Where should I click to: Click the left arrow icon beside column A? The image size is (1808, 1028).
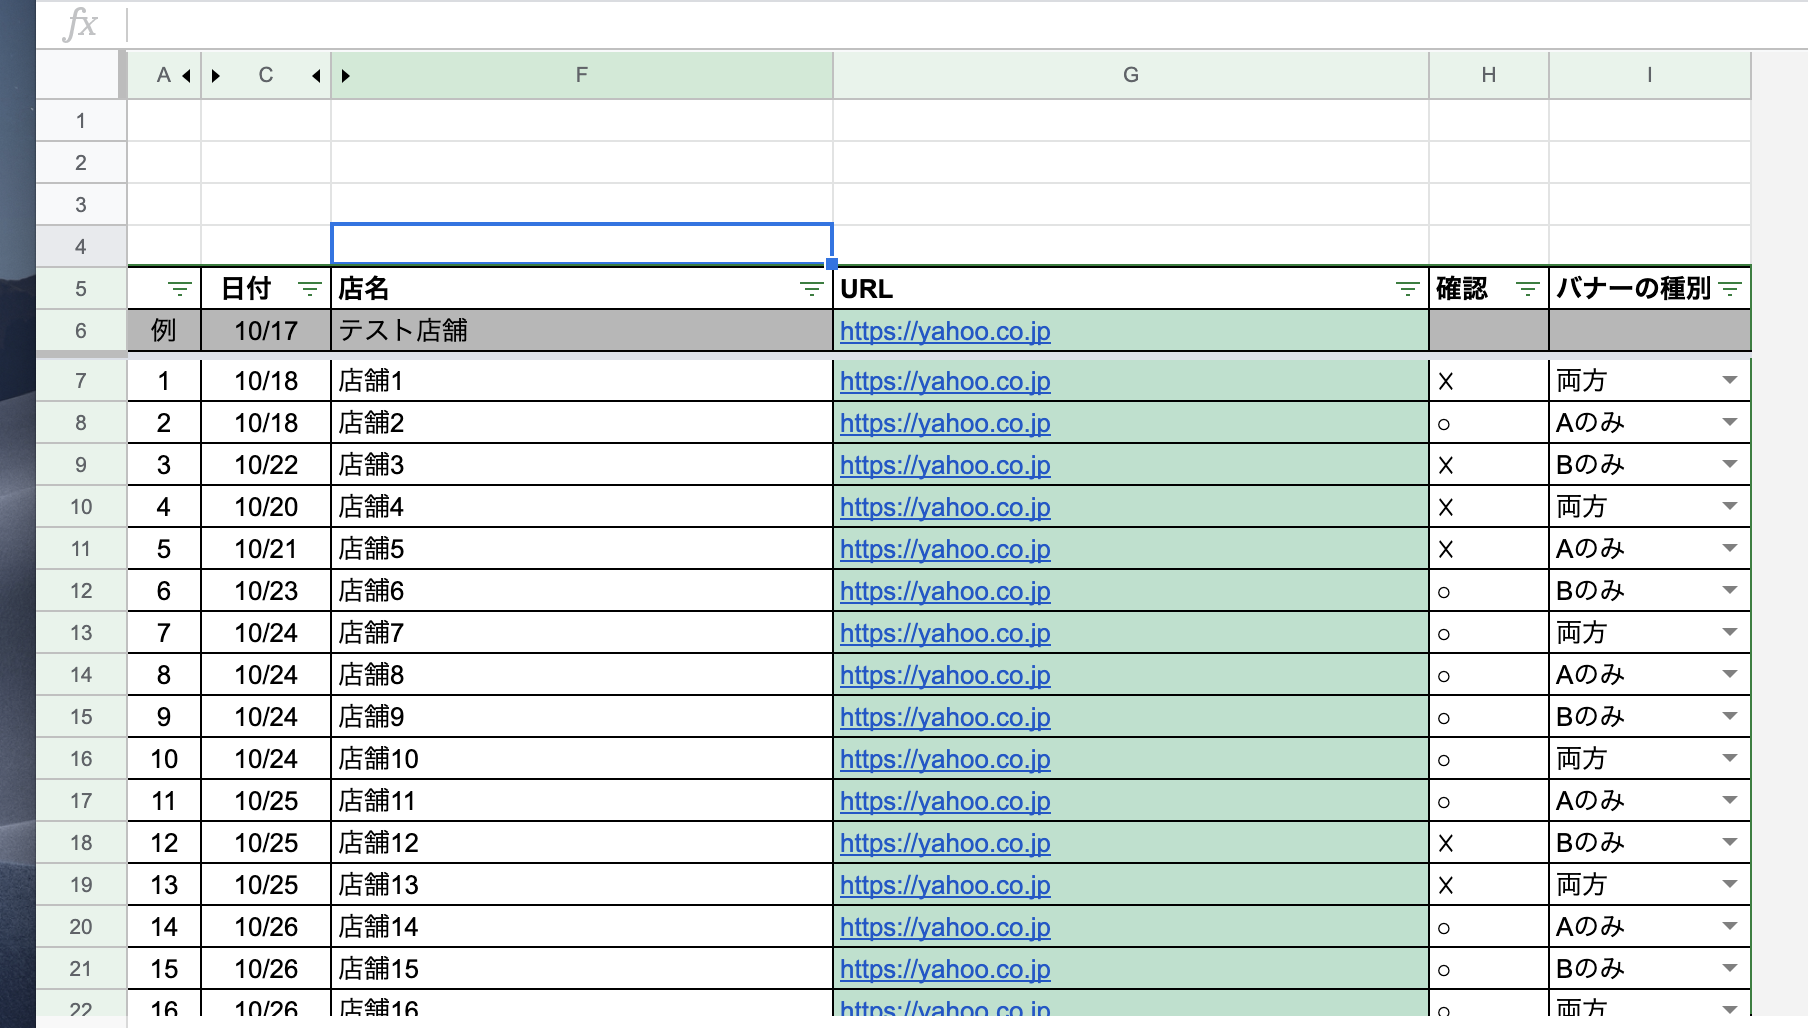pyautogui.click(x=185, y=75)
